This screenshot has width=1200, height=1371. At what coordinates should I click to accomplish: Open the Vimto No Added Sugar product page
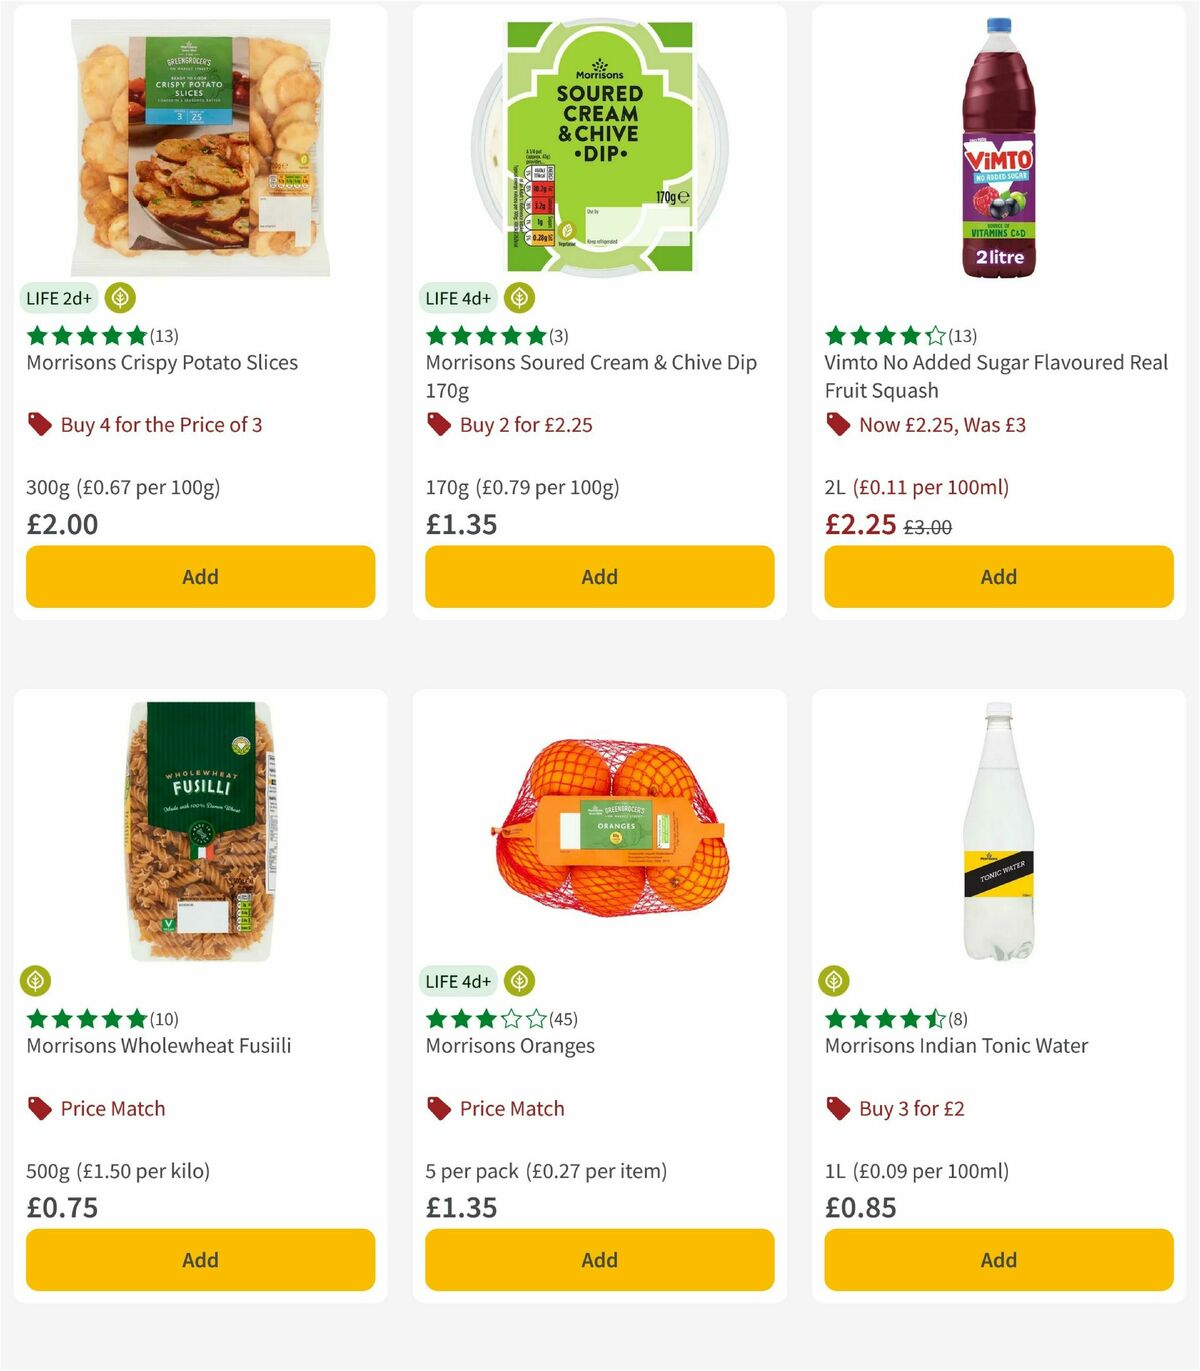pyautogui.click(x=997, y=377)
